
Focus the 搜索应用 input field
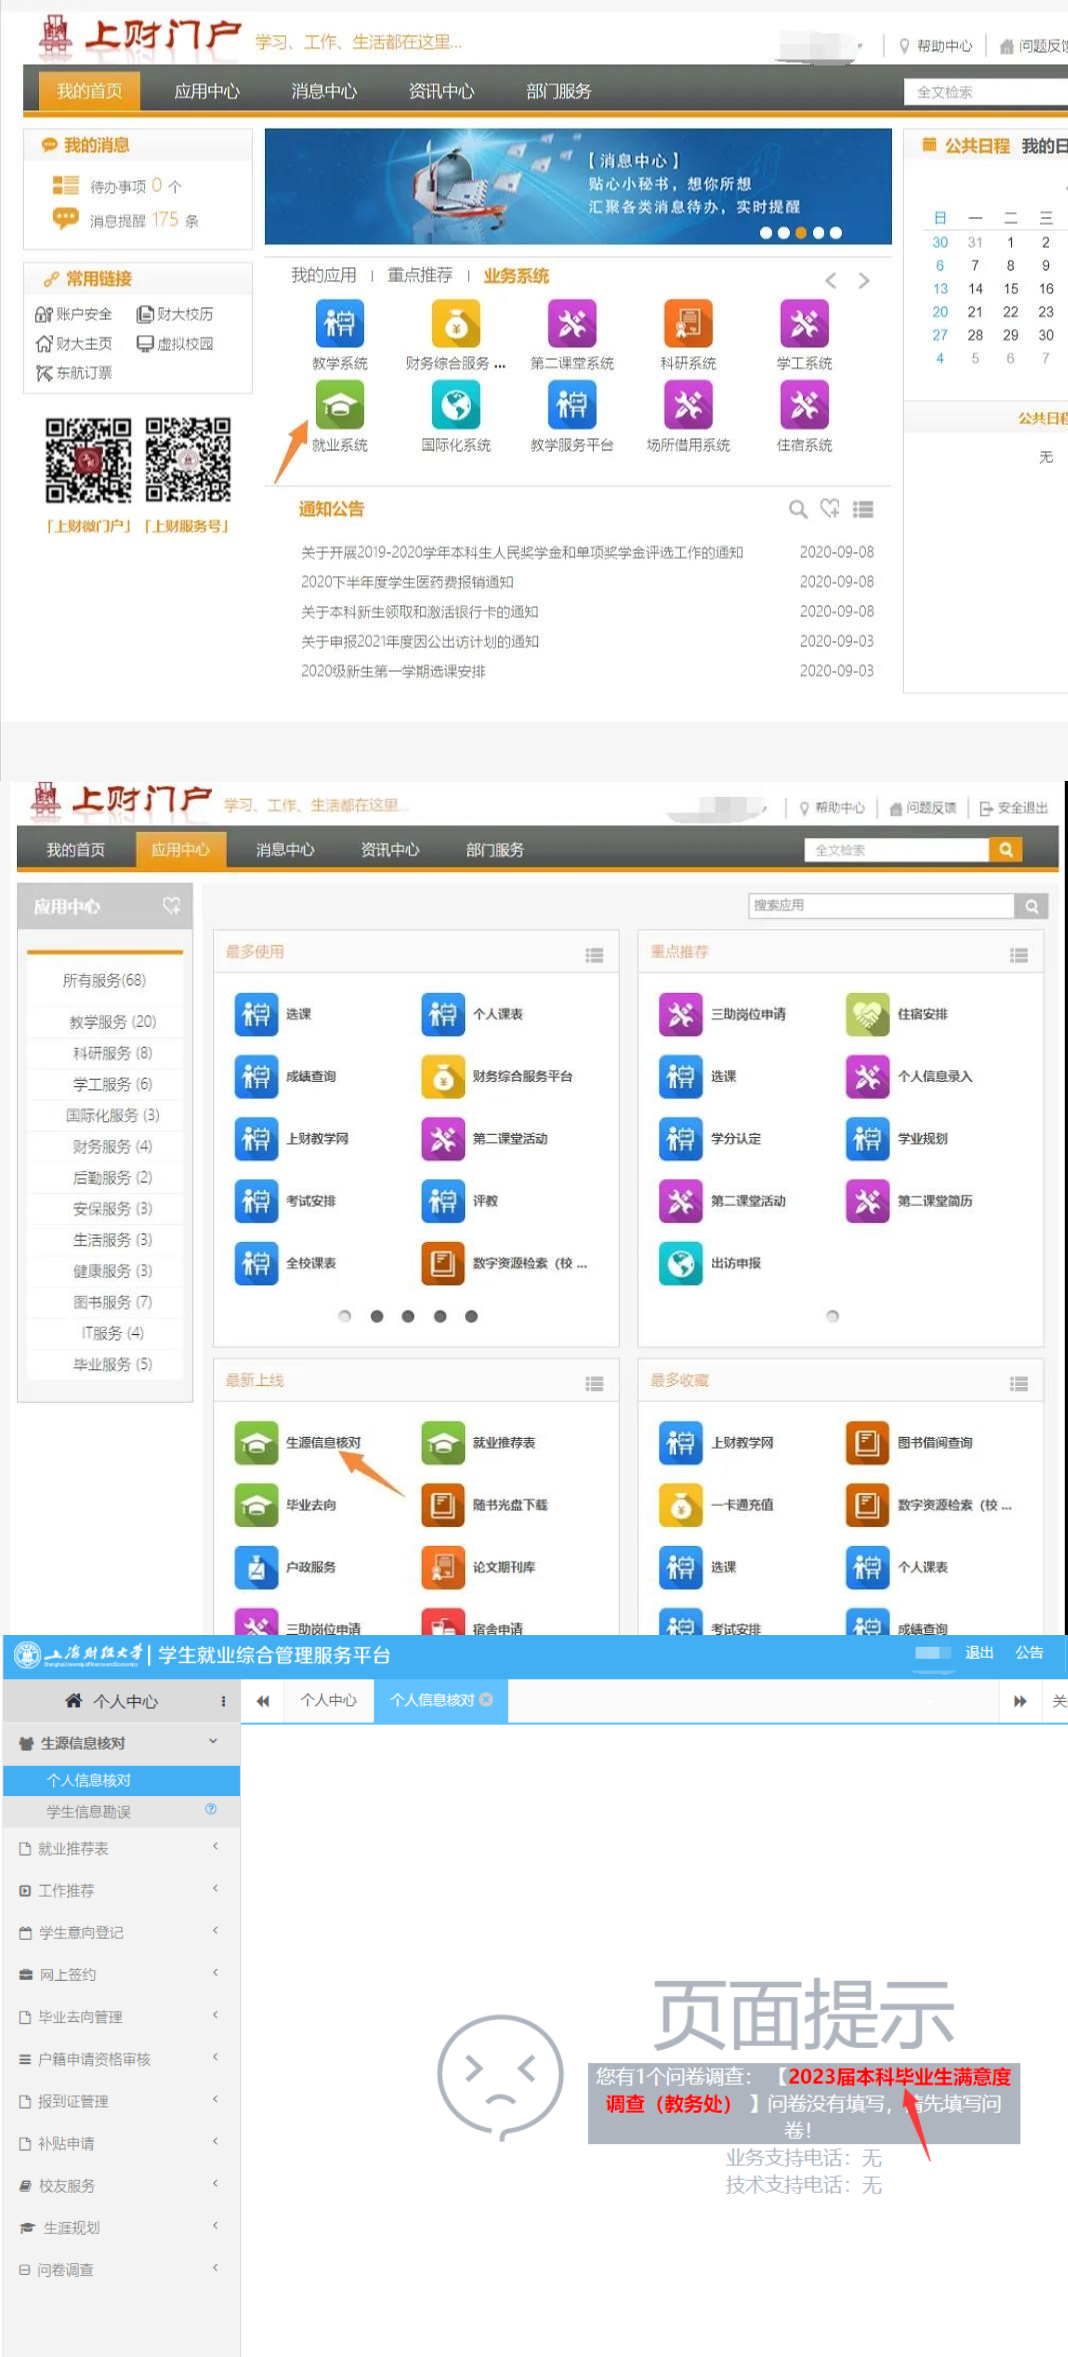point(881,905)
